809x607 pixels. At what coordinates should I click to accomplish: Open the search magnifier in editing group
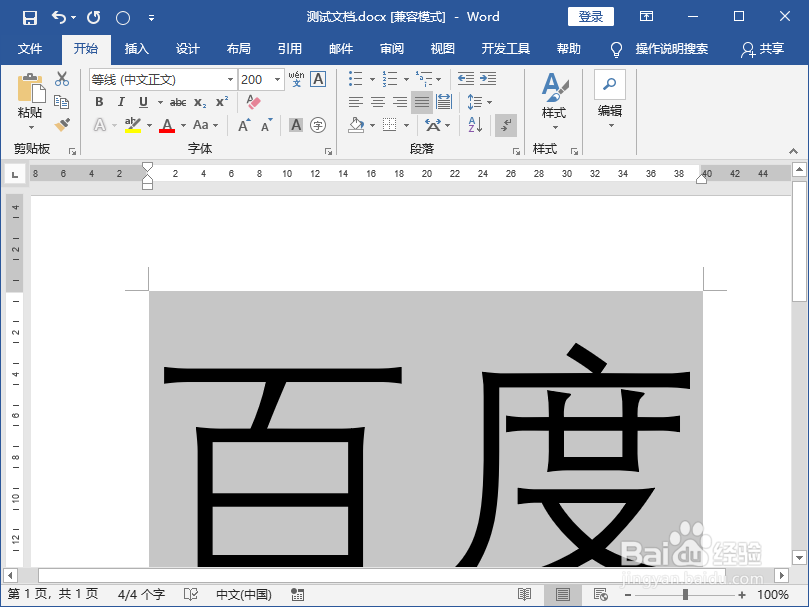point(610,84)
